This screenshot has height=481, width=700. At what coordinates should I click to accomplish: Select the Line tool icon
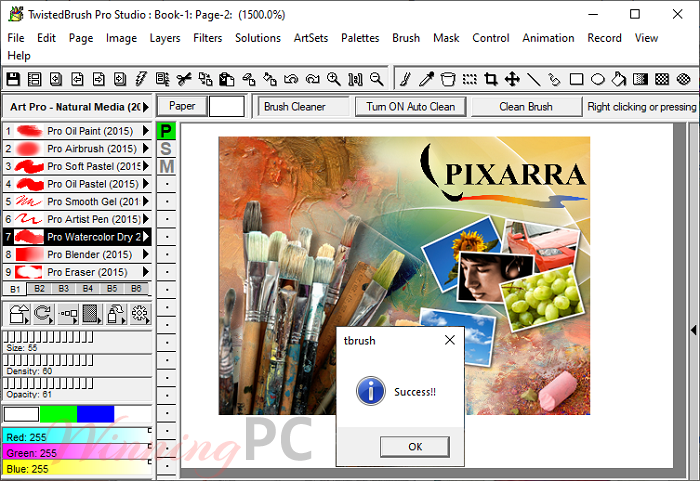533,79
